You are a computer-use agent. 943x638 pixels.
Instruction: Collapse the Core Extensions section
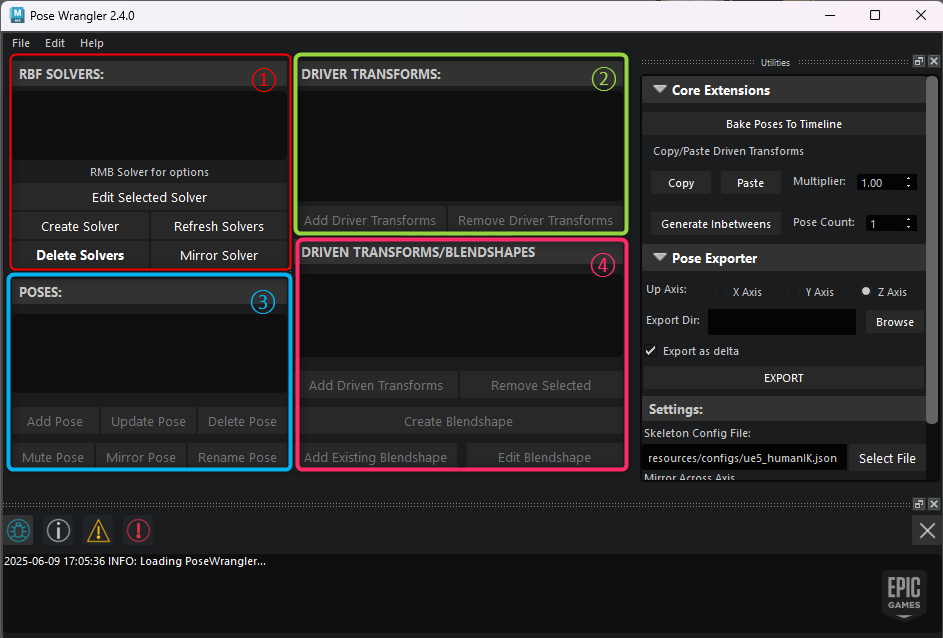pos(660,90)
